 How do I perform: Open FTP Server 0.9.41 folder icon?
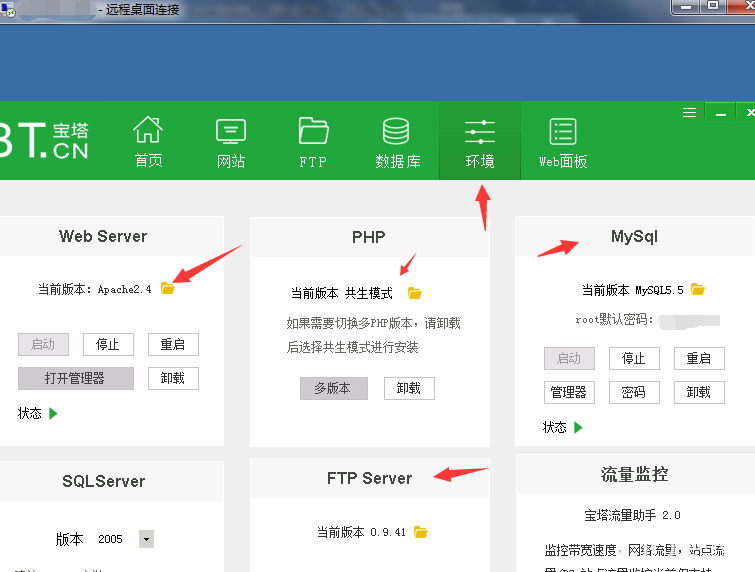421,532
